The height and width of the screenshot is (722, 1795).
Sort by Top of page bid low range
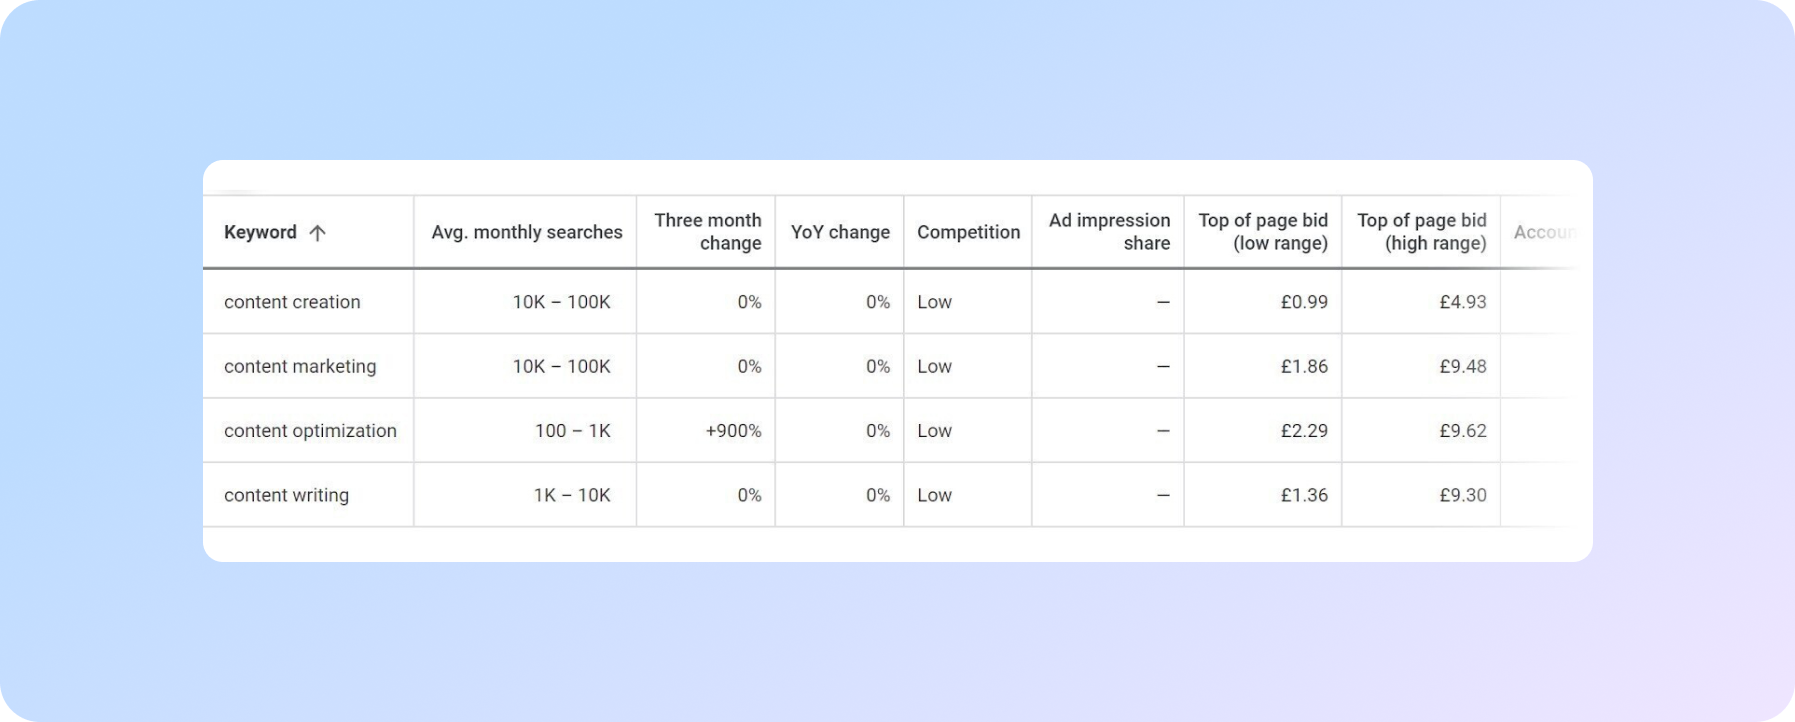pyautogui.click(x=1263, y=231)
